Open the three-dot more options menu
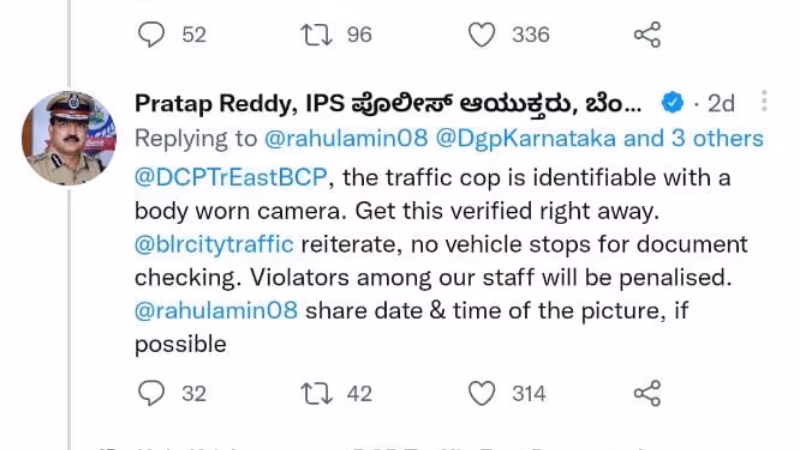The height and width of the screenshot is (450, 800). 764,101
